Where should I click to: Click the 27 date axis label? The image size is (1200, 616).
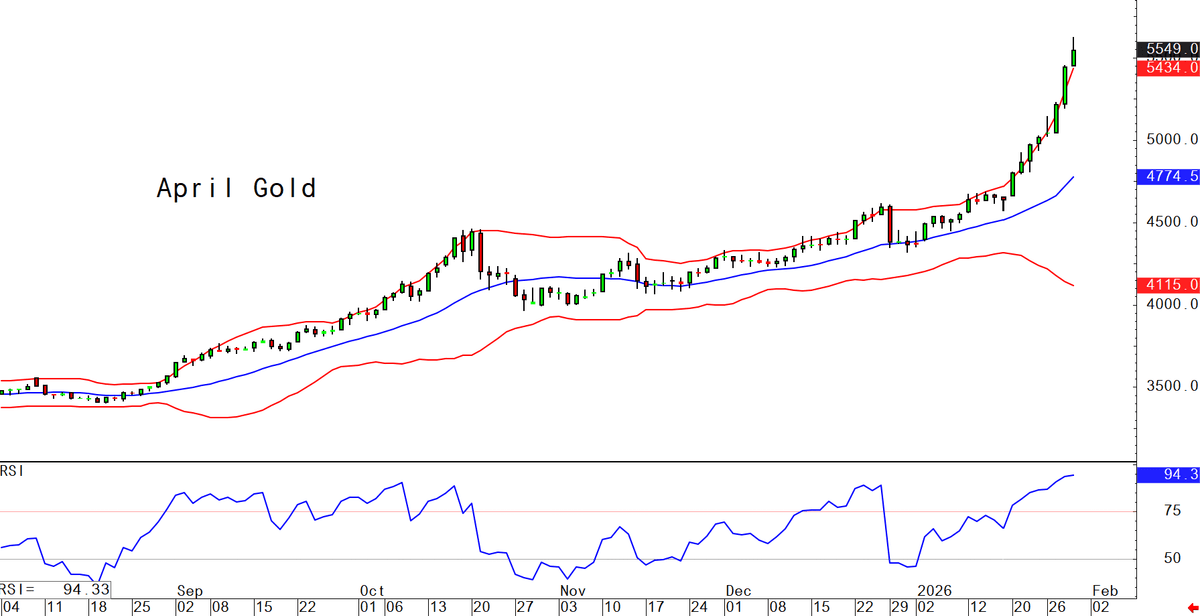point(526,607)
